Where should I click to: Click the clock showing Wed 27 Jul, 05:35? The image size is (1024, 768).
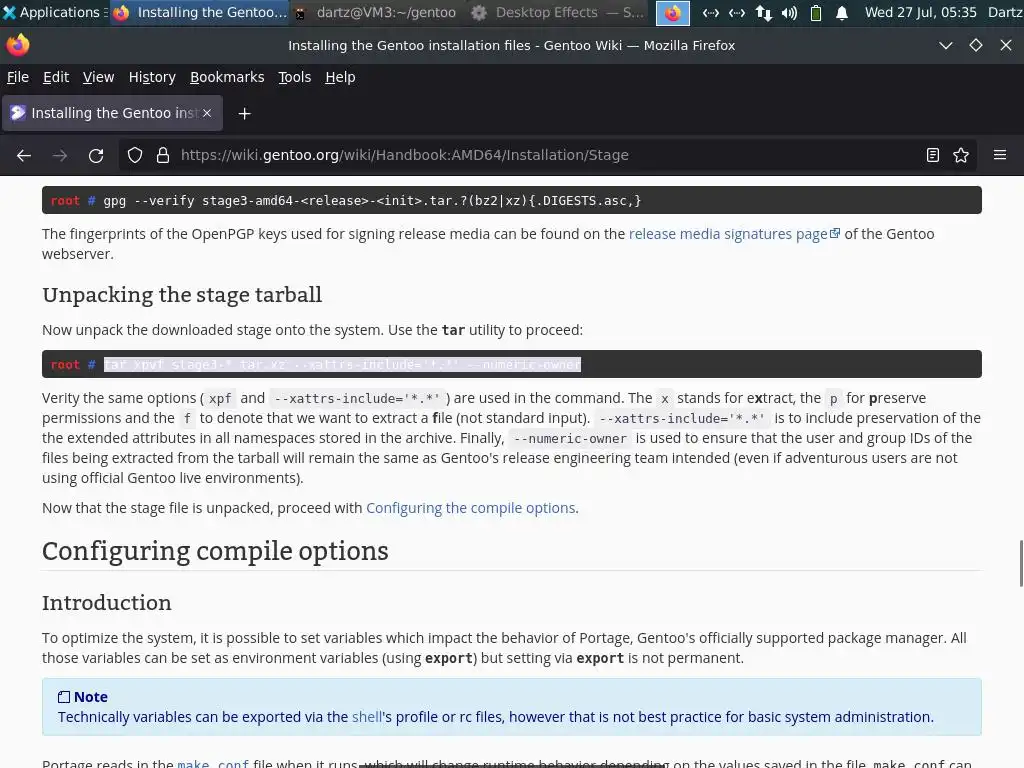click(x=920, y=12)
